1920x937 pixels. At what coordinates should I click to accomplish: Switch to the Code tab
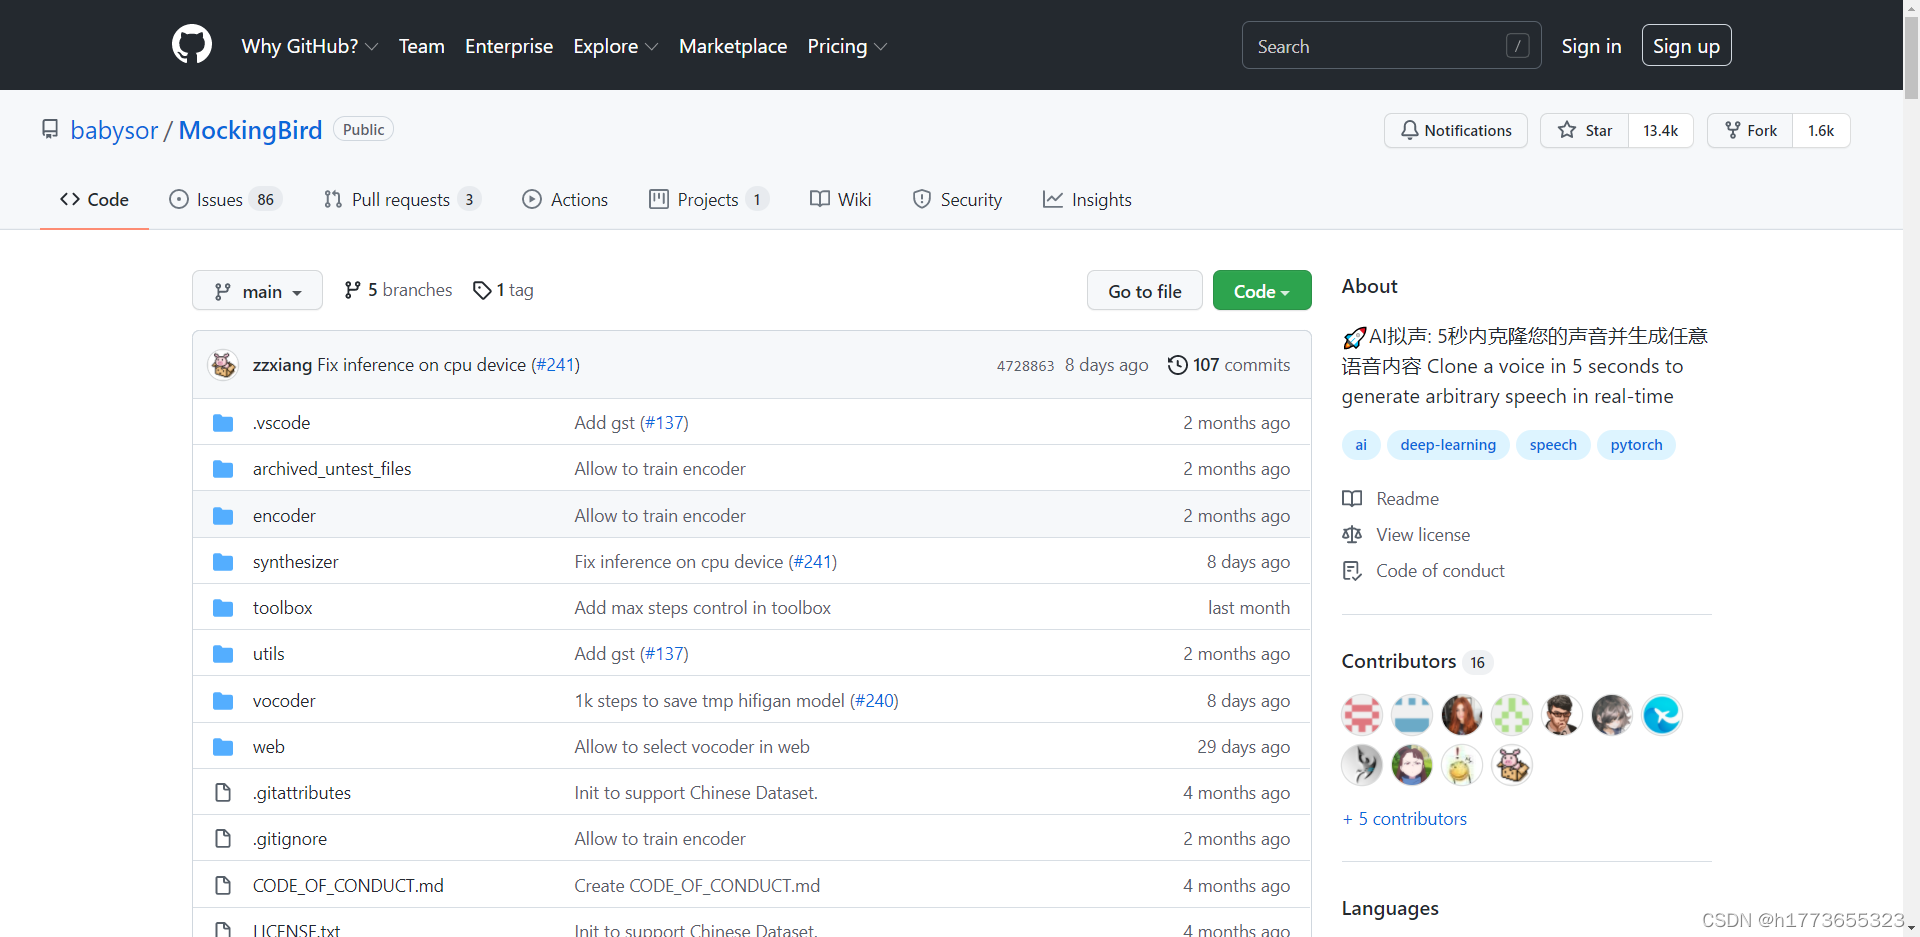point(94,200)
